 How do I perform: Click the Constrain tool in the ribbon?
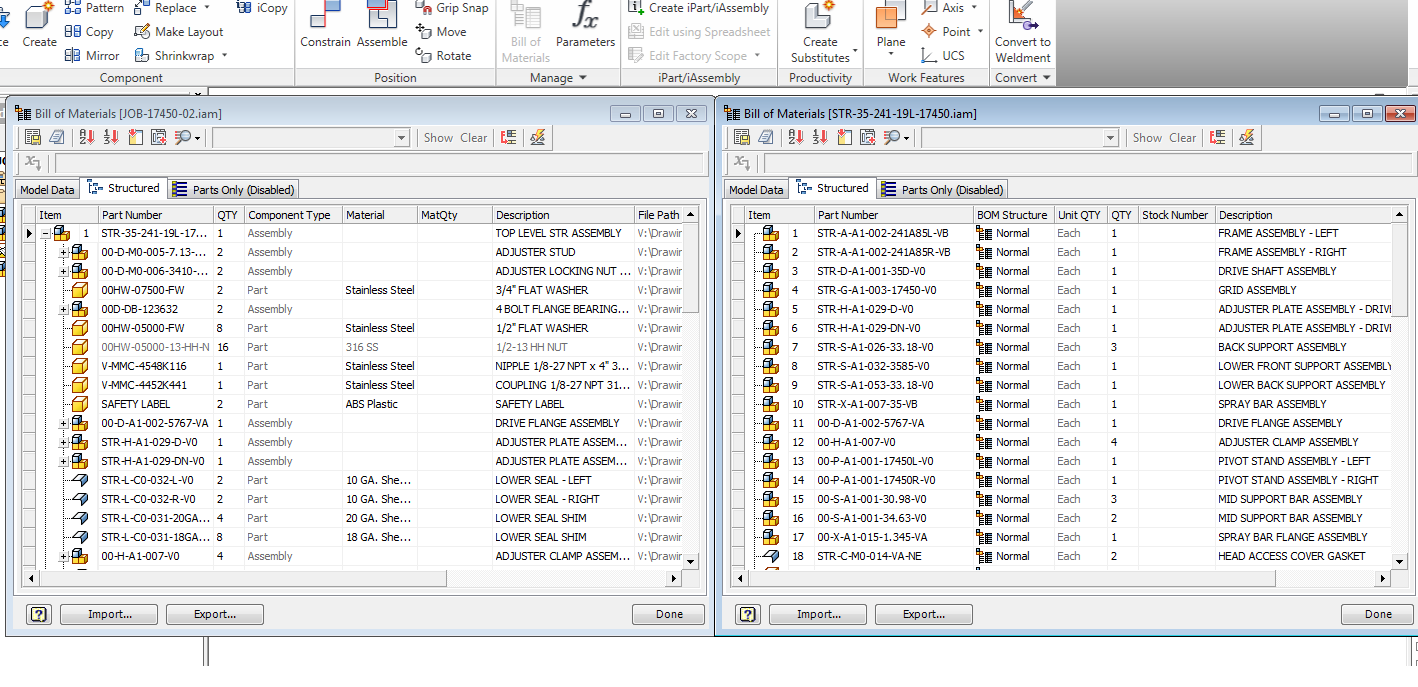click(325, 24)
